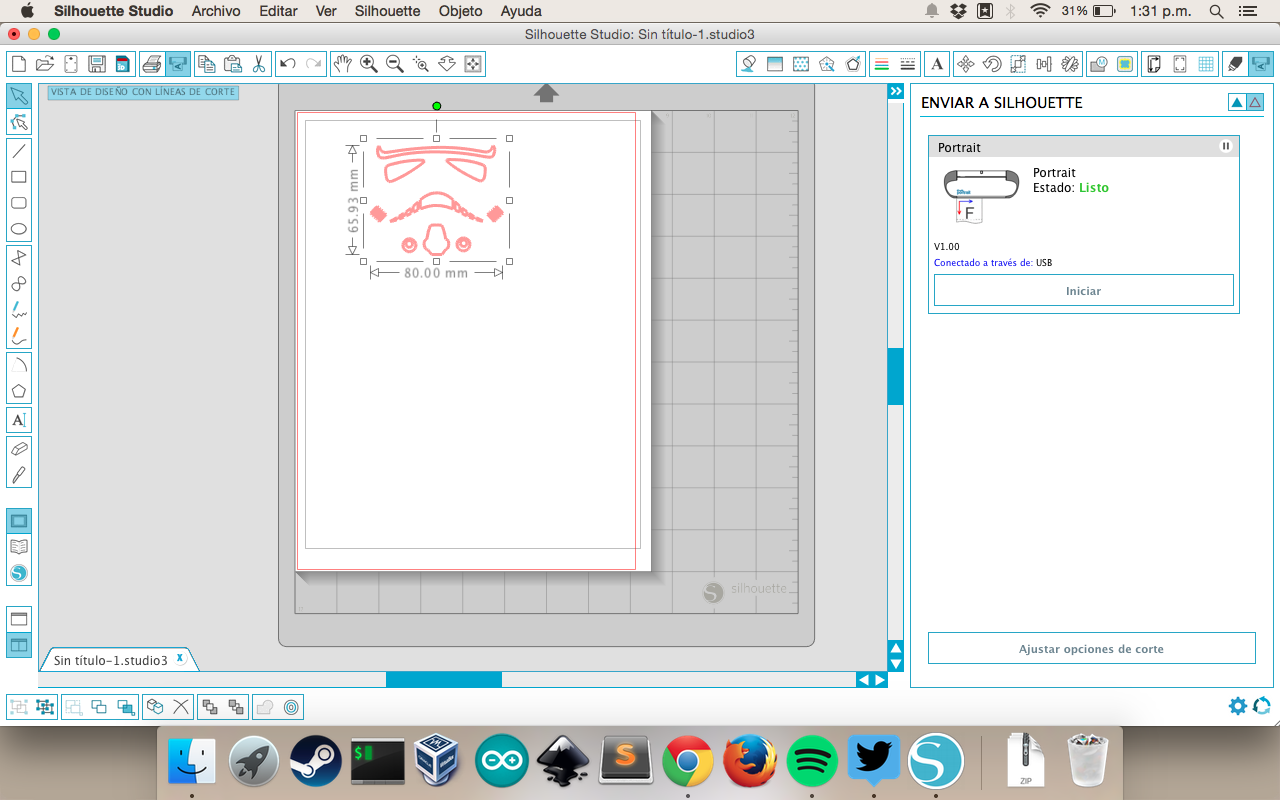
Task: Select the Line drawing tool
Action: coord(19,151)
